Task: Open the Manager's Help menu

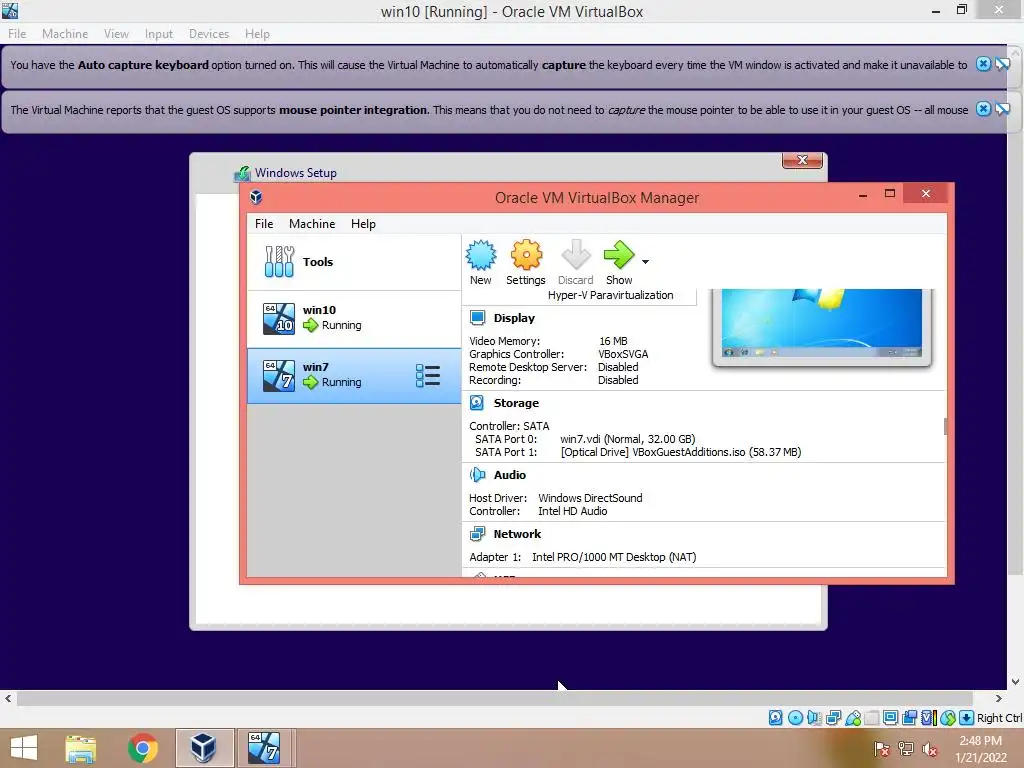Action: pos(363,224)
